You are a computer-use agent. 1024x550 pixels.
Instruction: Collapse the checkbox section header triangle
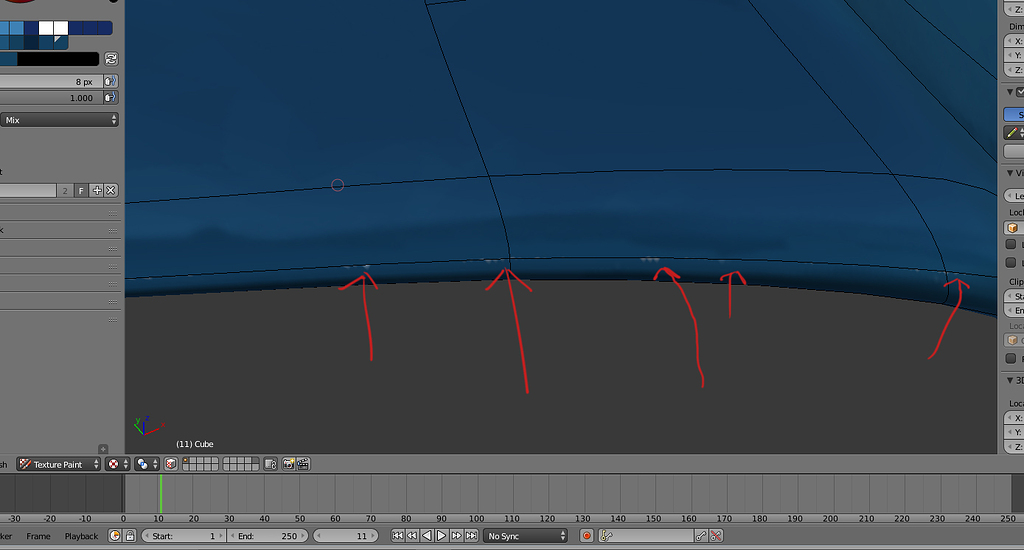pyautogui.click(x=1010, y=92)
